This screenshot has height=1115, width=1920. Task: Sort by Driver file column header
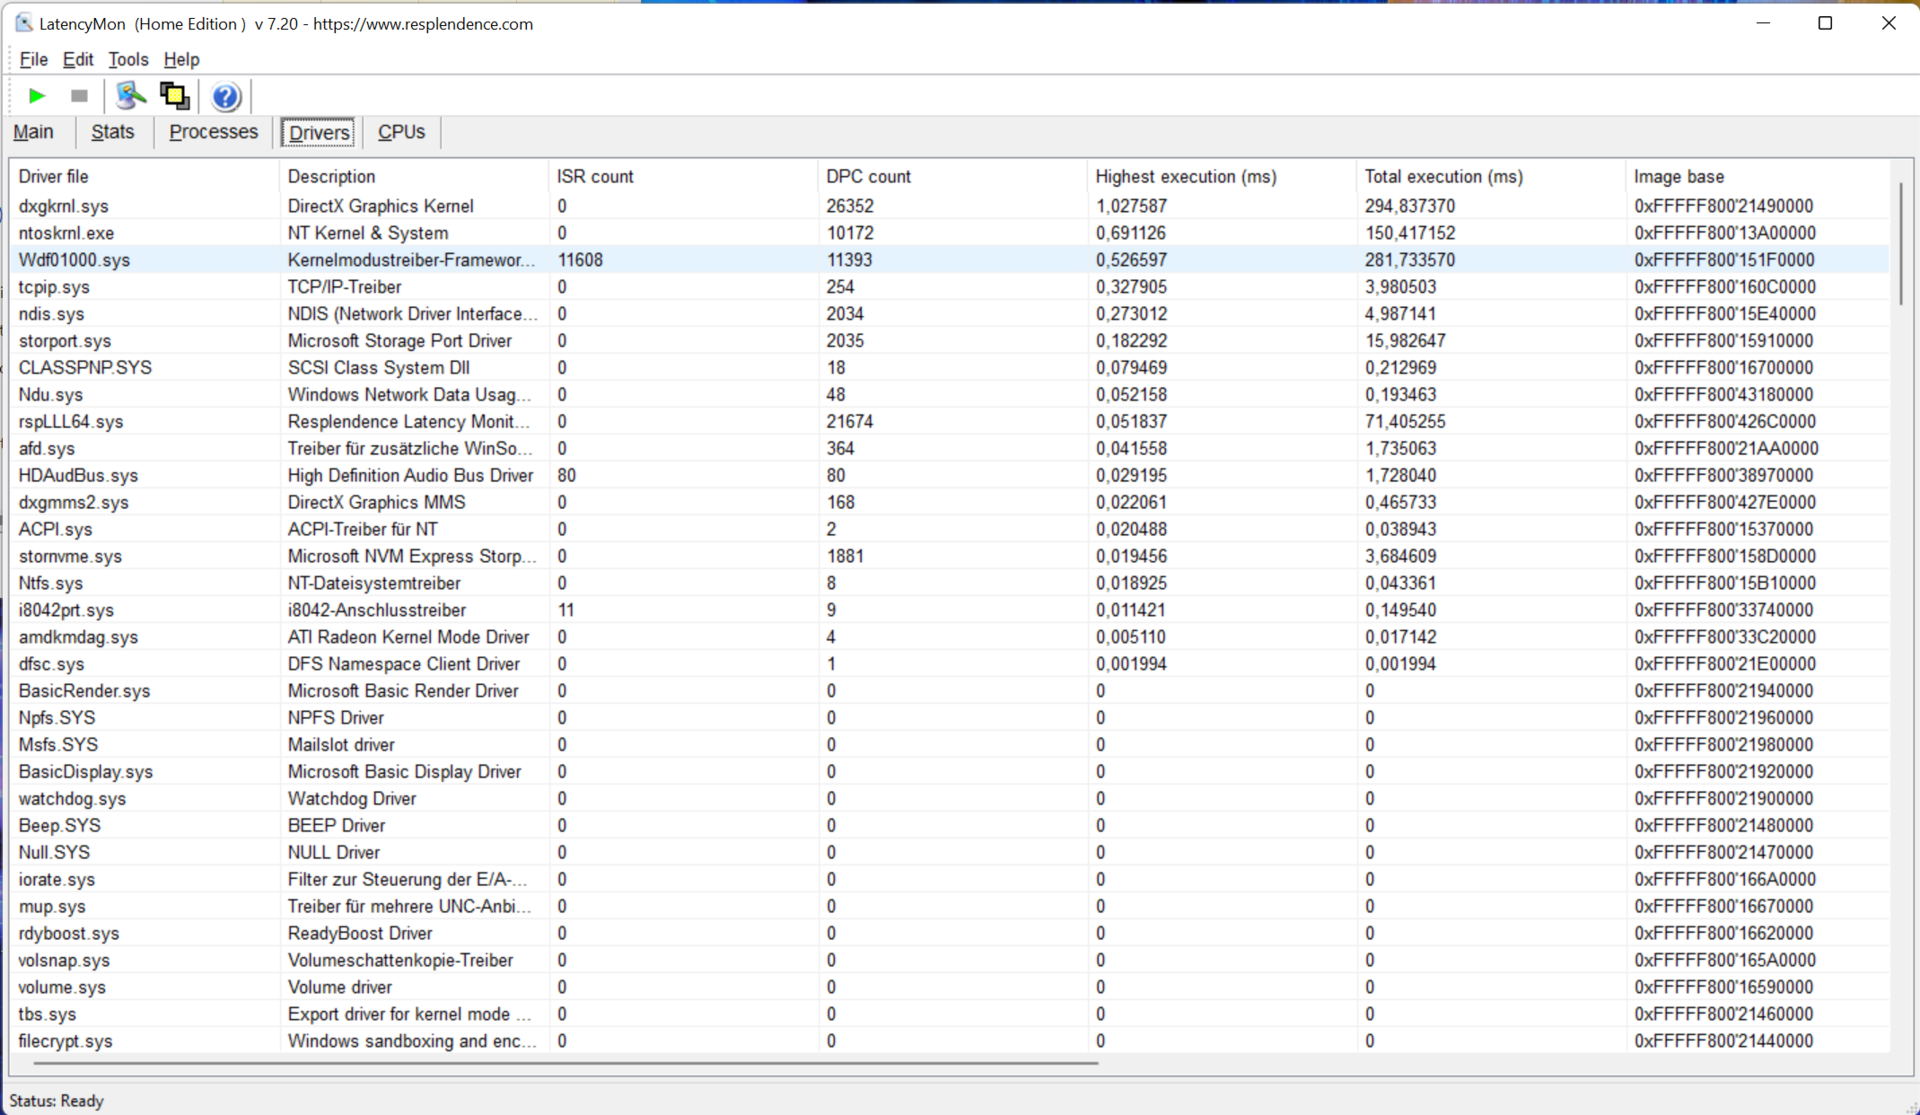pyautogui.click(x=53, y=176)
